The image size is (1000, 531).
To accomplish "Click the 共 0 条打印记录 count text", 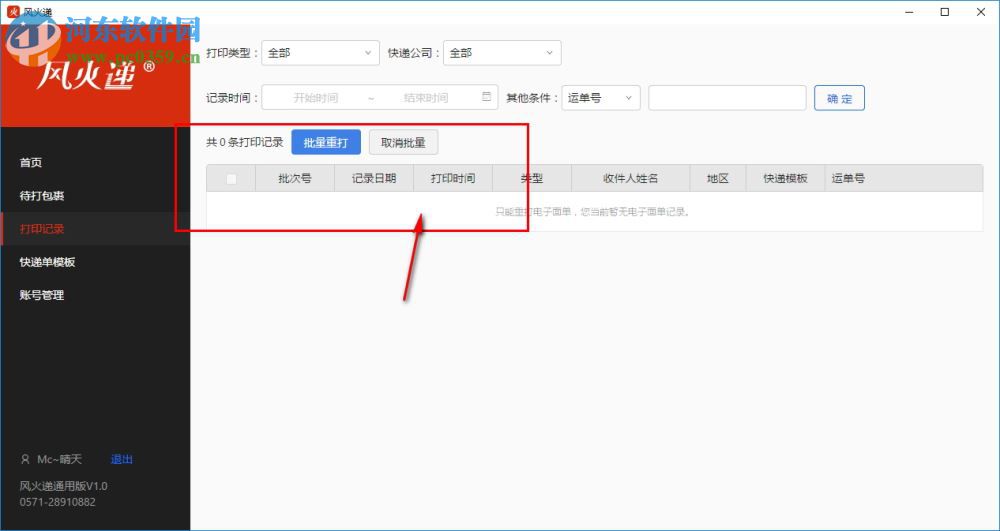I will pos(244,142).
